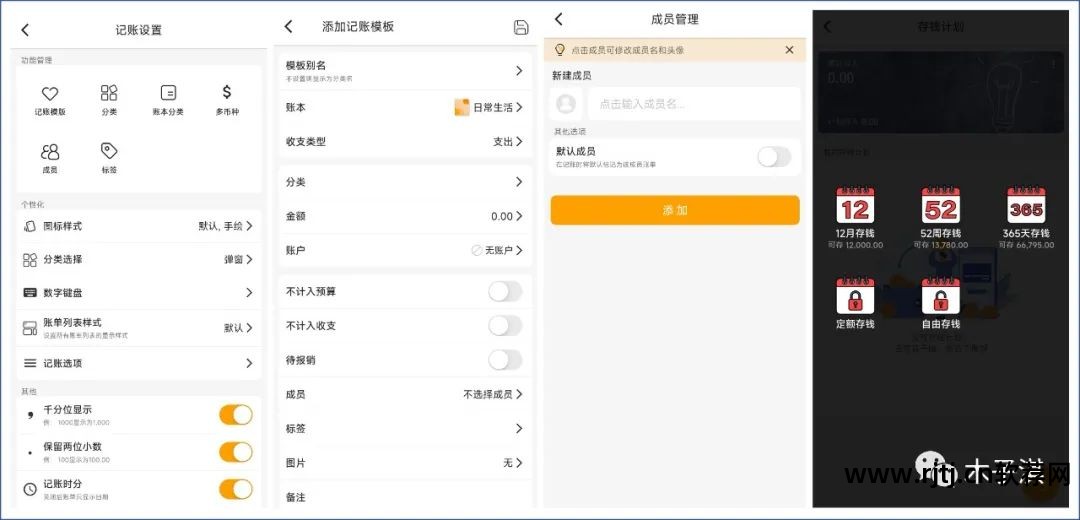Expand 分类选择 option 弹窗

point(238,260)
